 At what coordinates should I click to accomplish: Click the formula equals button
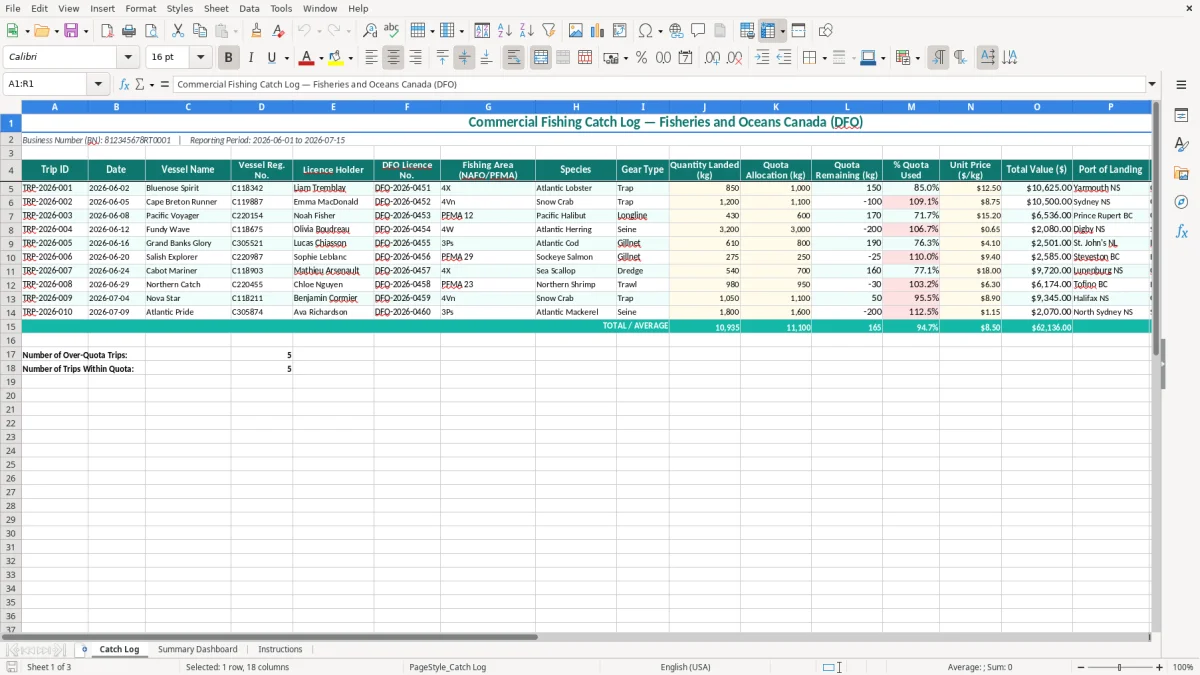pos(165,85)
